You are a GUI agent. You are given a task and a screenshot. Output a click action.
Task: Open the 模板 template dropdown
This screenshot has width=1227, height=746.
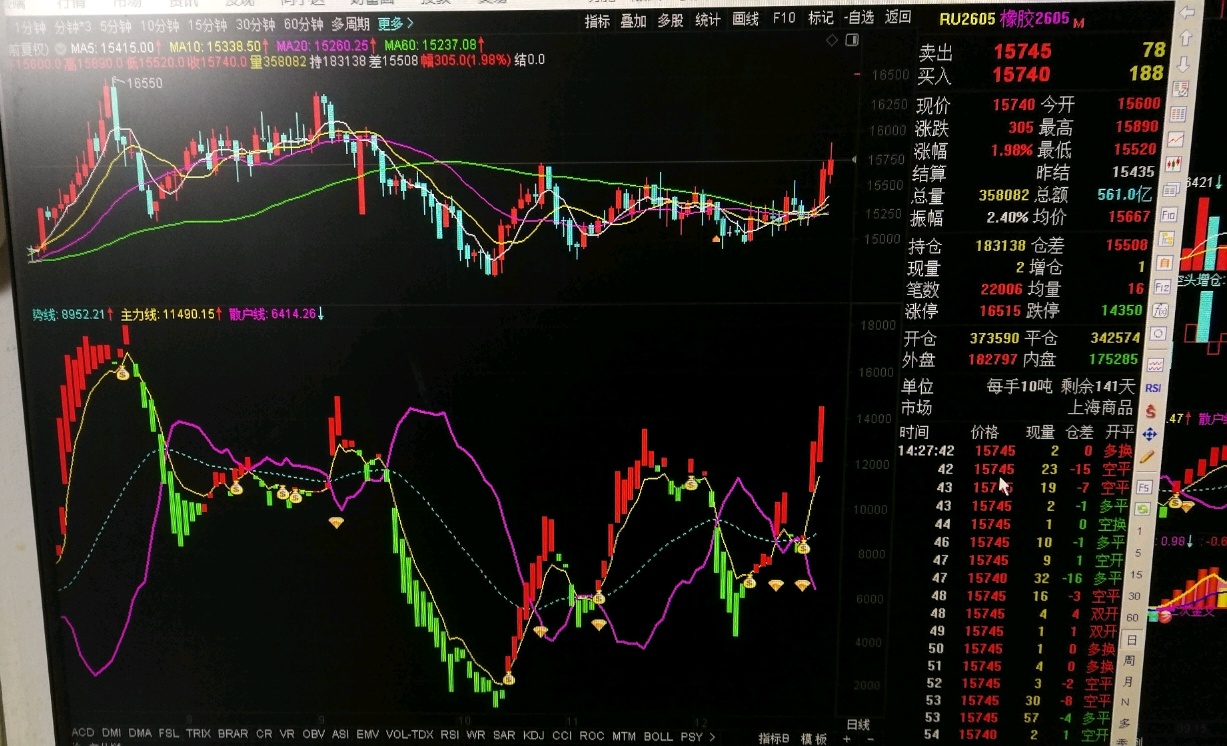tap(814, 739)
